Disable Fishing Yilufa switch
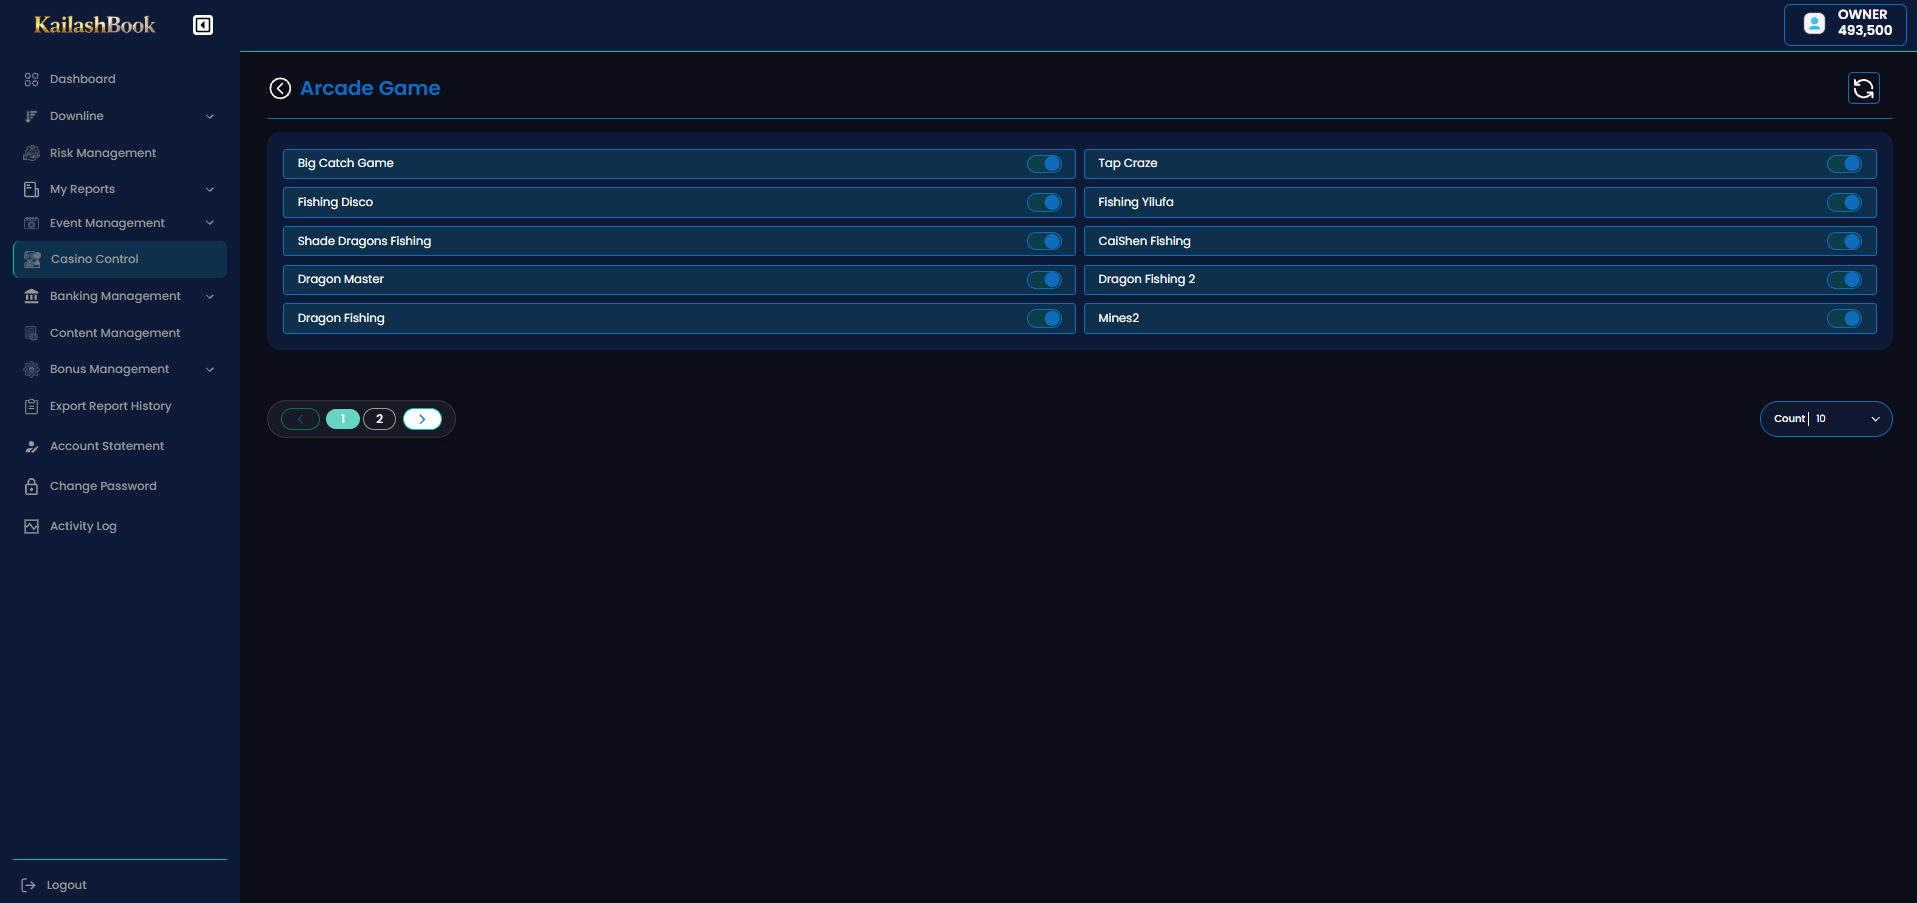 [1844, 203]
